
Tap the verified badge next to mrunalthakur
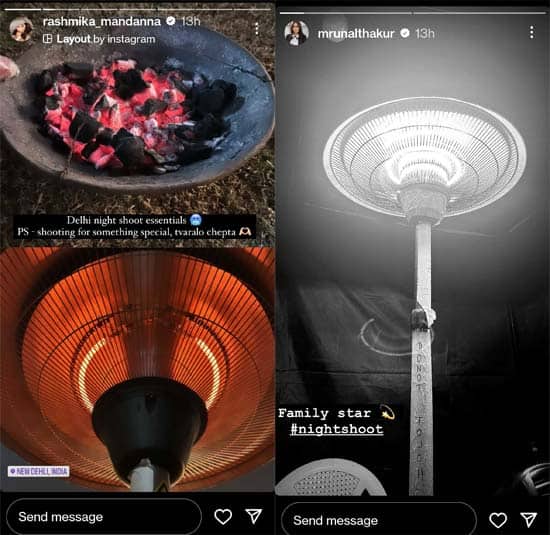click(405, 33)
